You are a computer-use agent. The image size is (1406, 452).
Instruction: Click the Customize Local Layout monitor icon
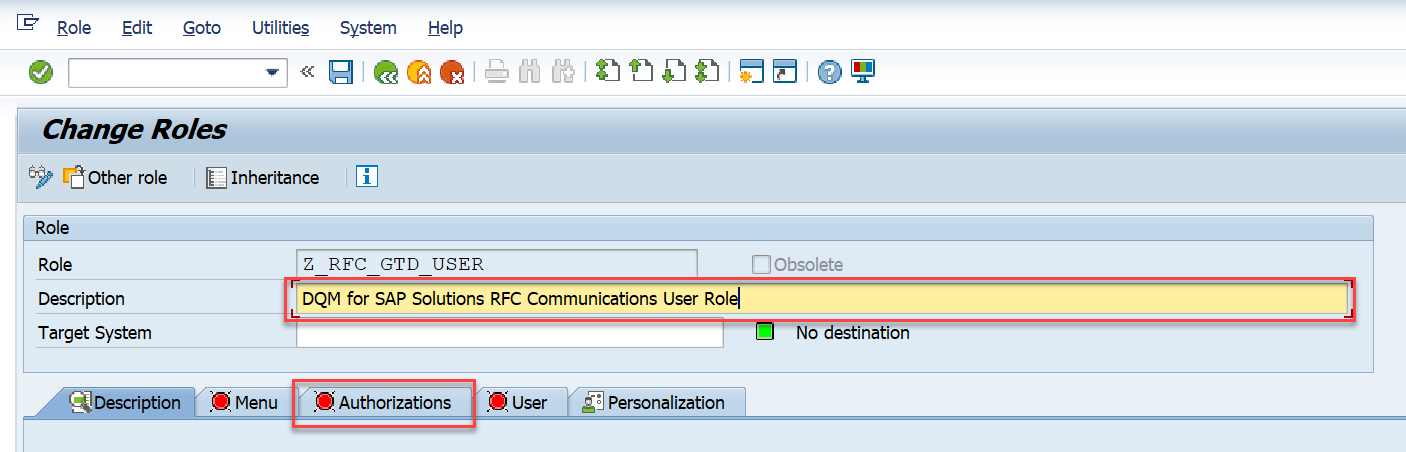pyautogui.click(x=862, y=72)
